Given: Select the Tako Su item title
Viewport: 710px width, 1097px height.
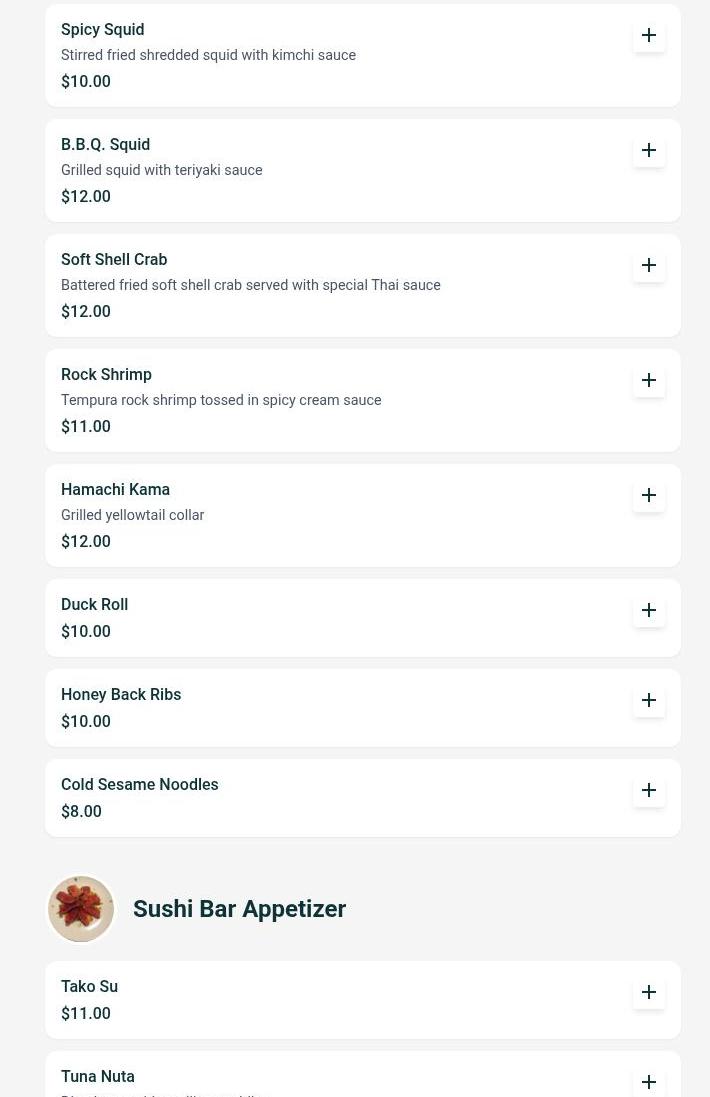Looking at the screenshot, I should pyautogui.click(x=90, y=986).
